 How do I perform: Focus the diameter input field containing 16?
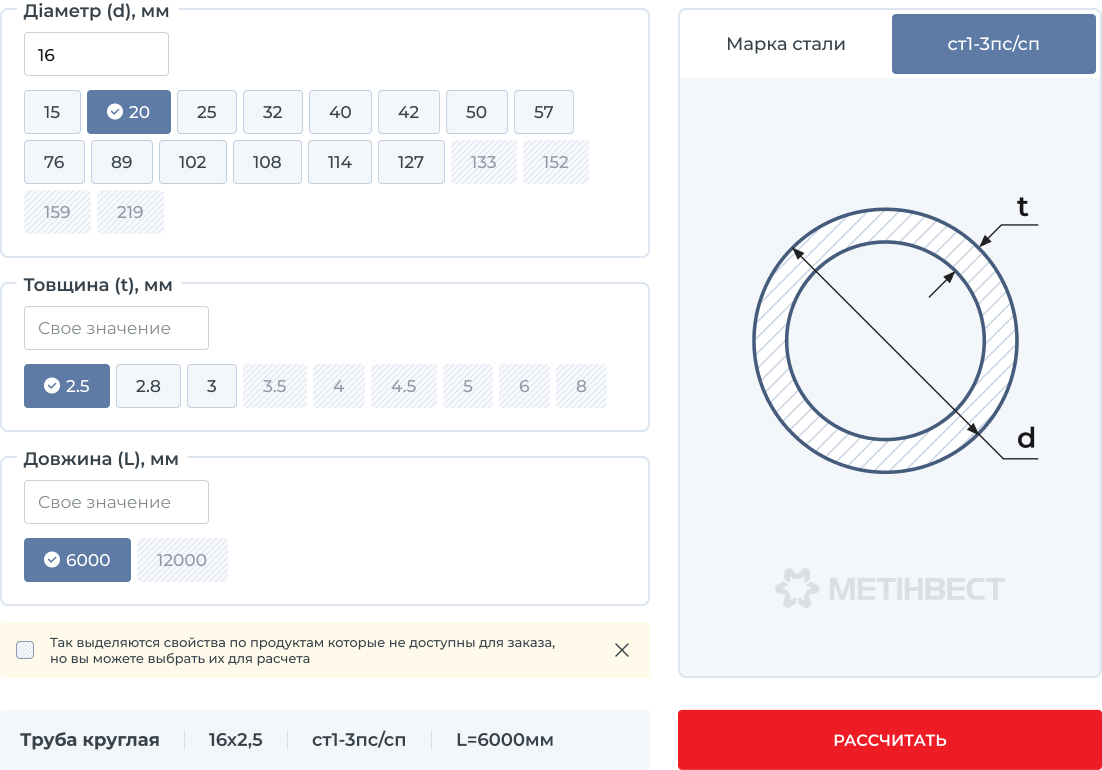tap(96, 54)
